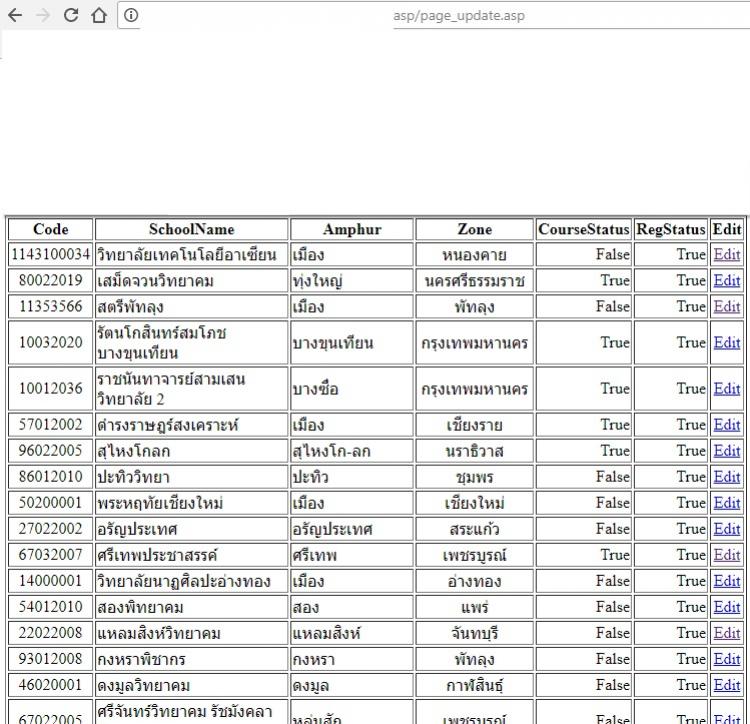
Task: Click the site information icon
Action: (x=131, y=15)
